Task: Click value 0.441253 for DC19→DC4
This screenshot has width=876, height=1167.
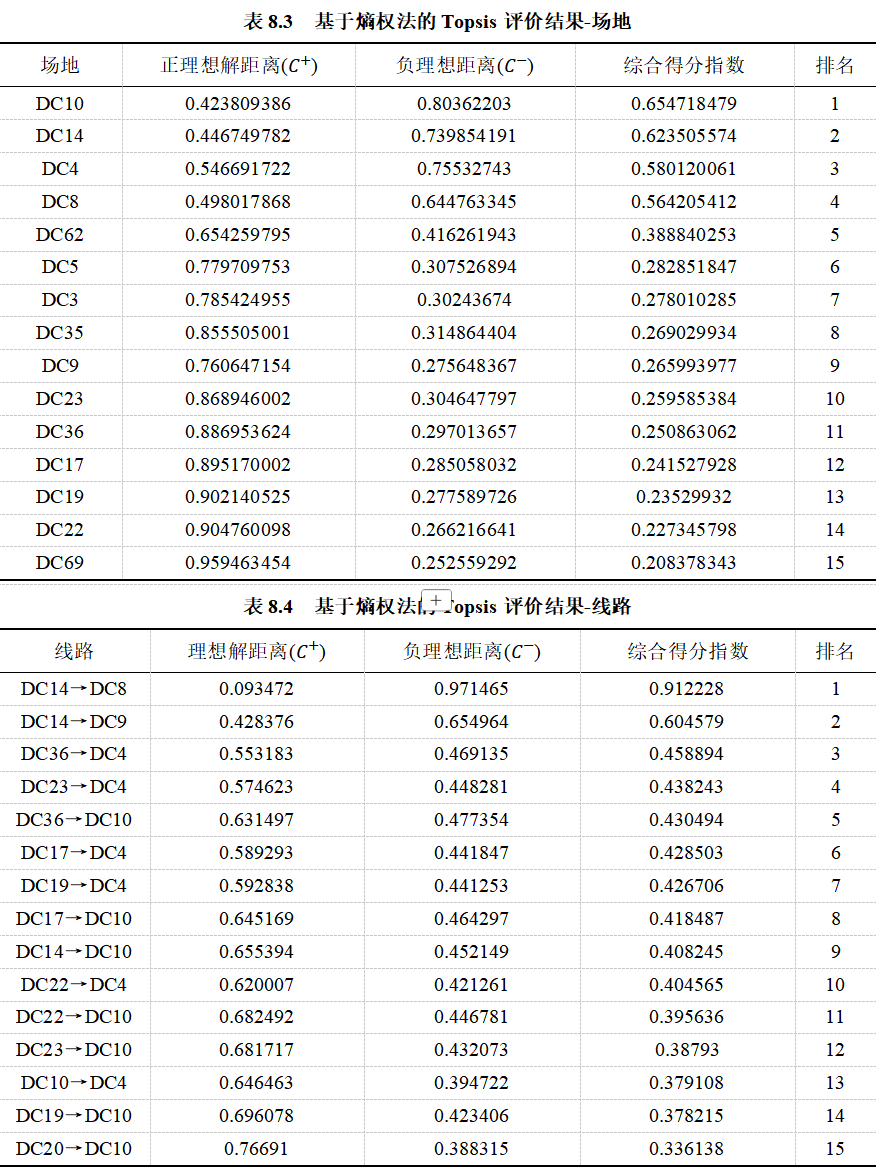Action: (471, 886)
